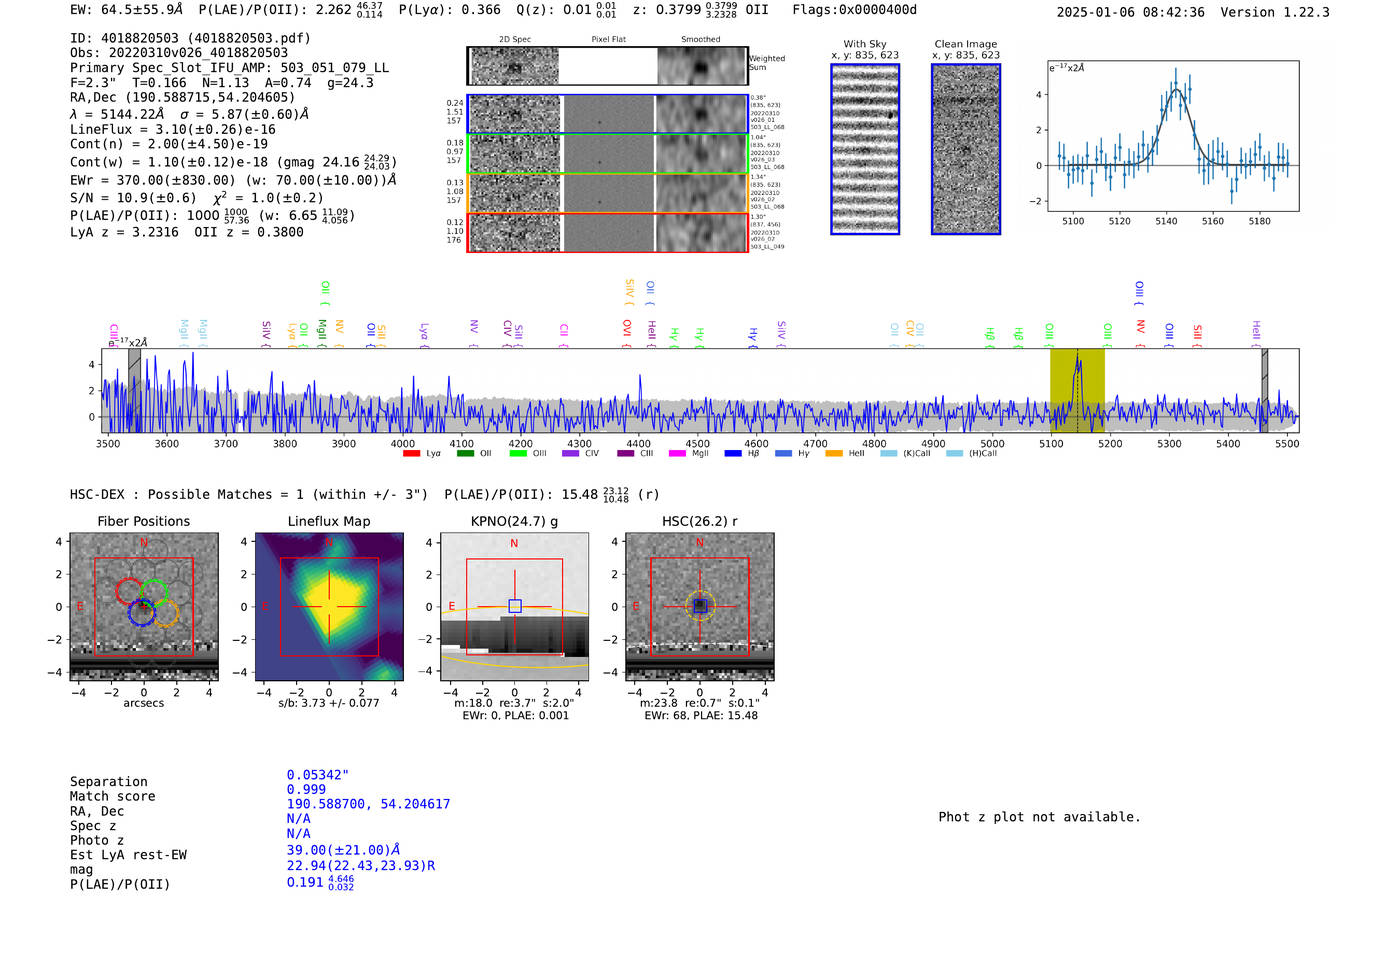
Task: Select the green-bordered fiber spectrum row
Action: 607,153
